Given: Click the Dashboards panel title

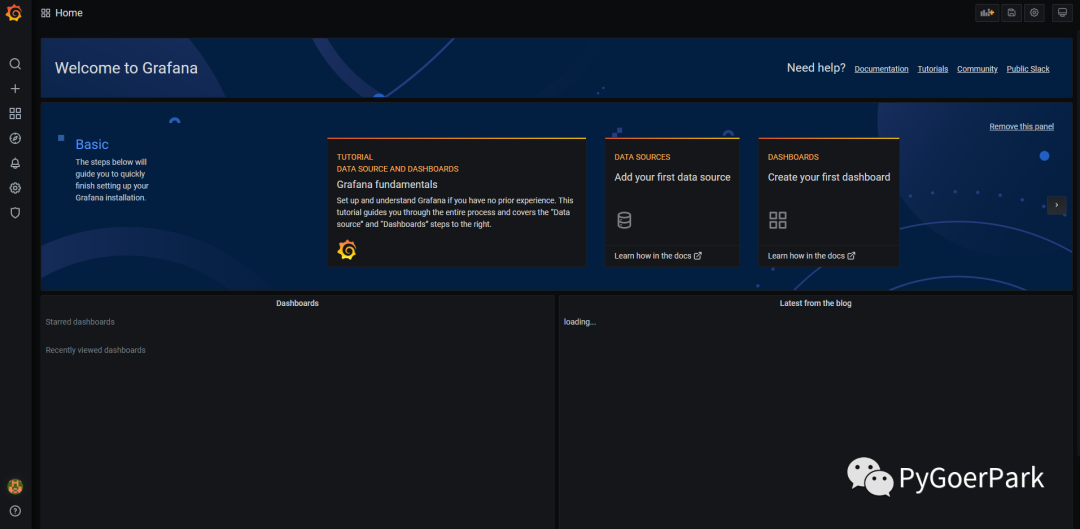Looking at the screenshot, I should tap(298, 303).
